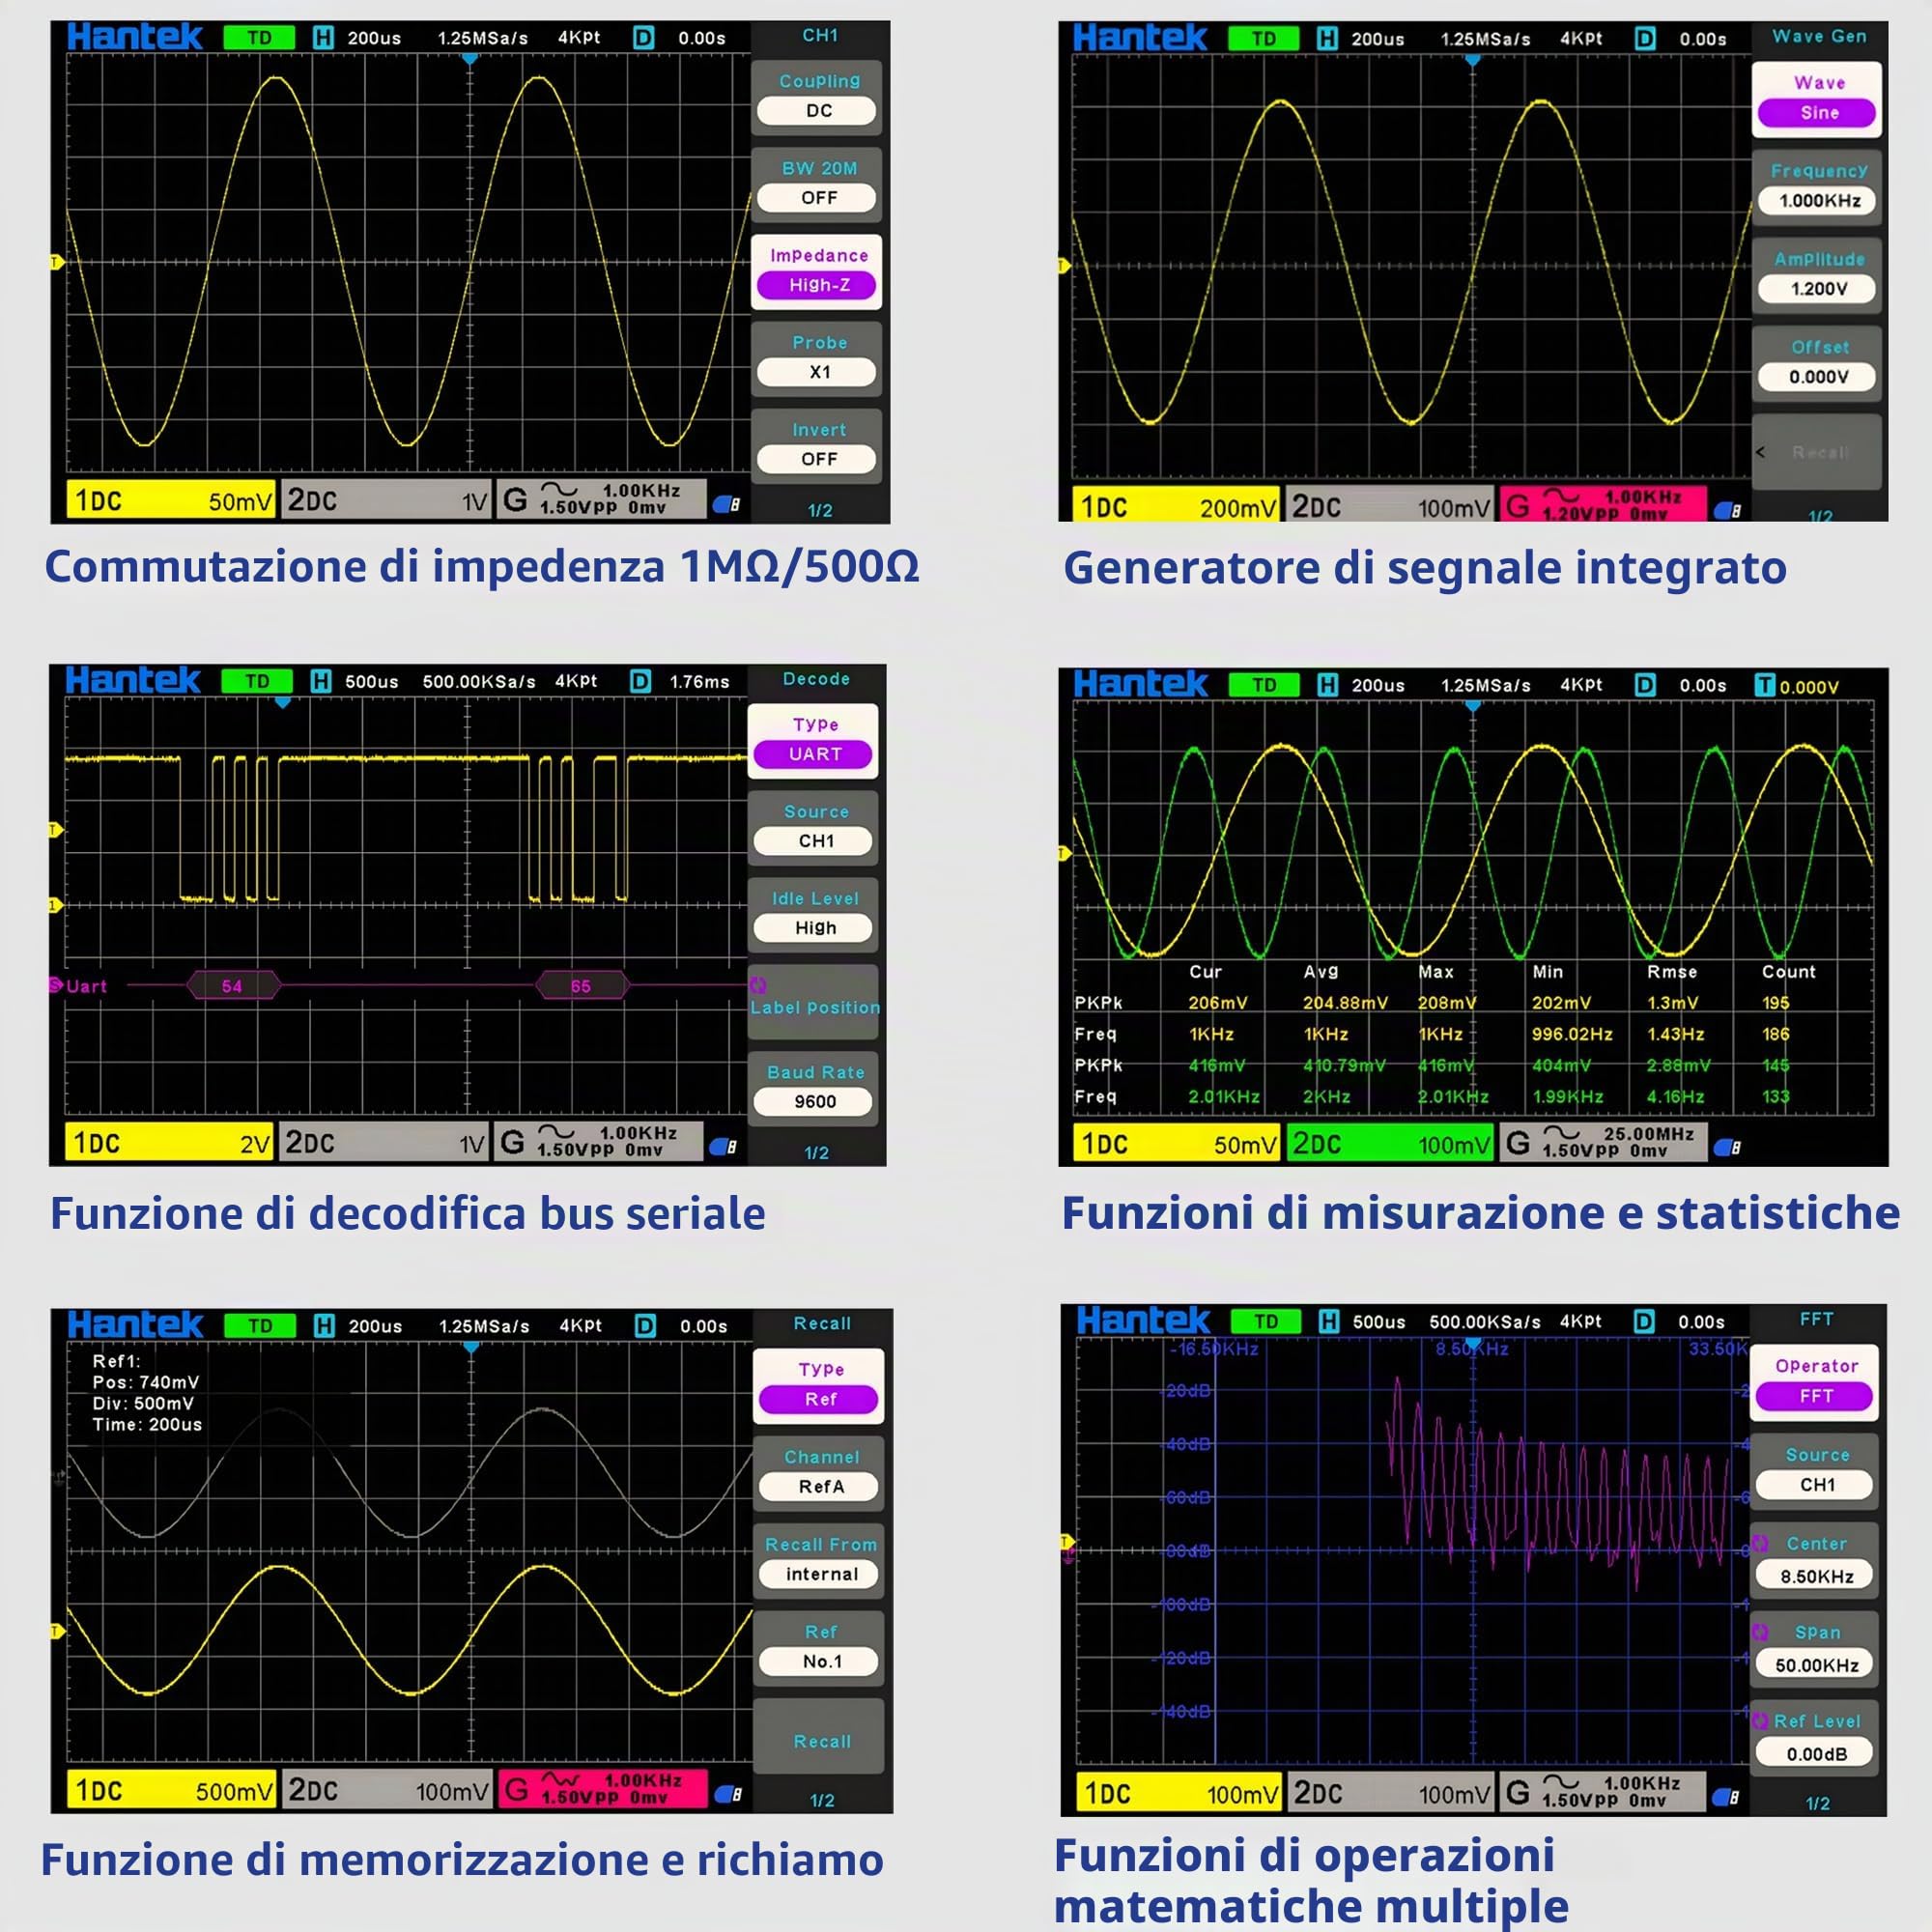Click the red G generator indicator showing 1.20Vpp
1932x1932 pixels.
point(1603,505)
